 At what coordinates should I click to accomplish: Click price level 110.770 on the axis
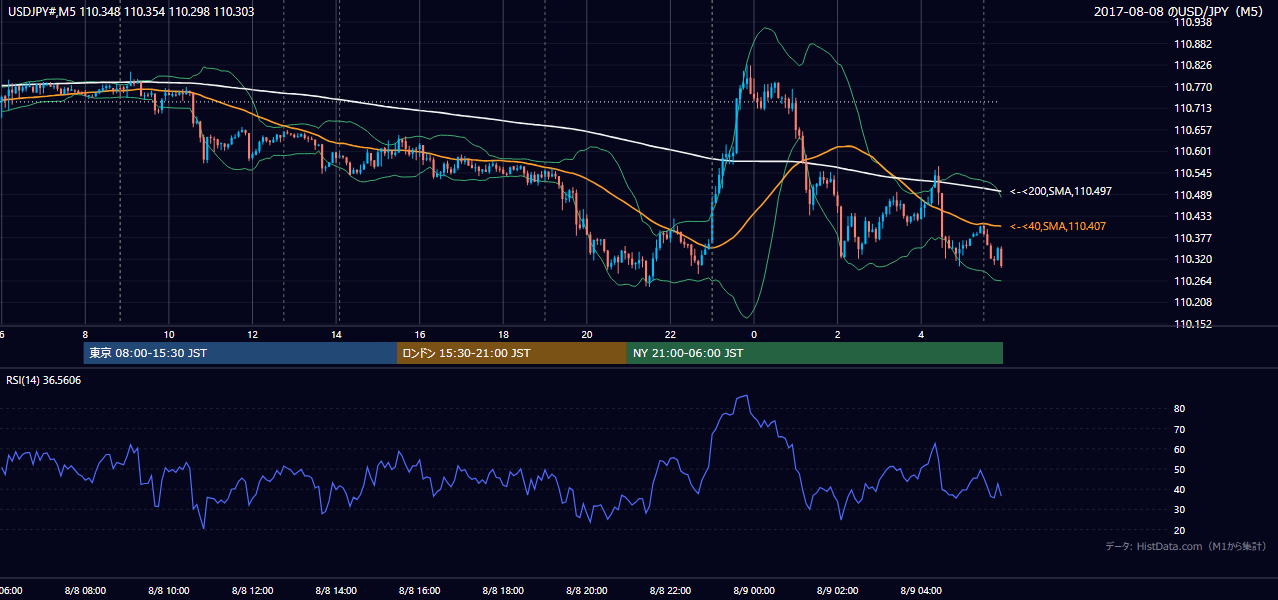[x=1192, y=87]
